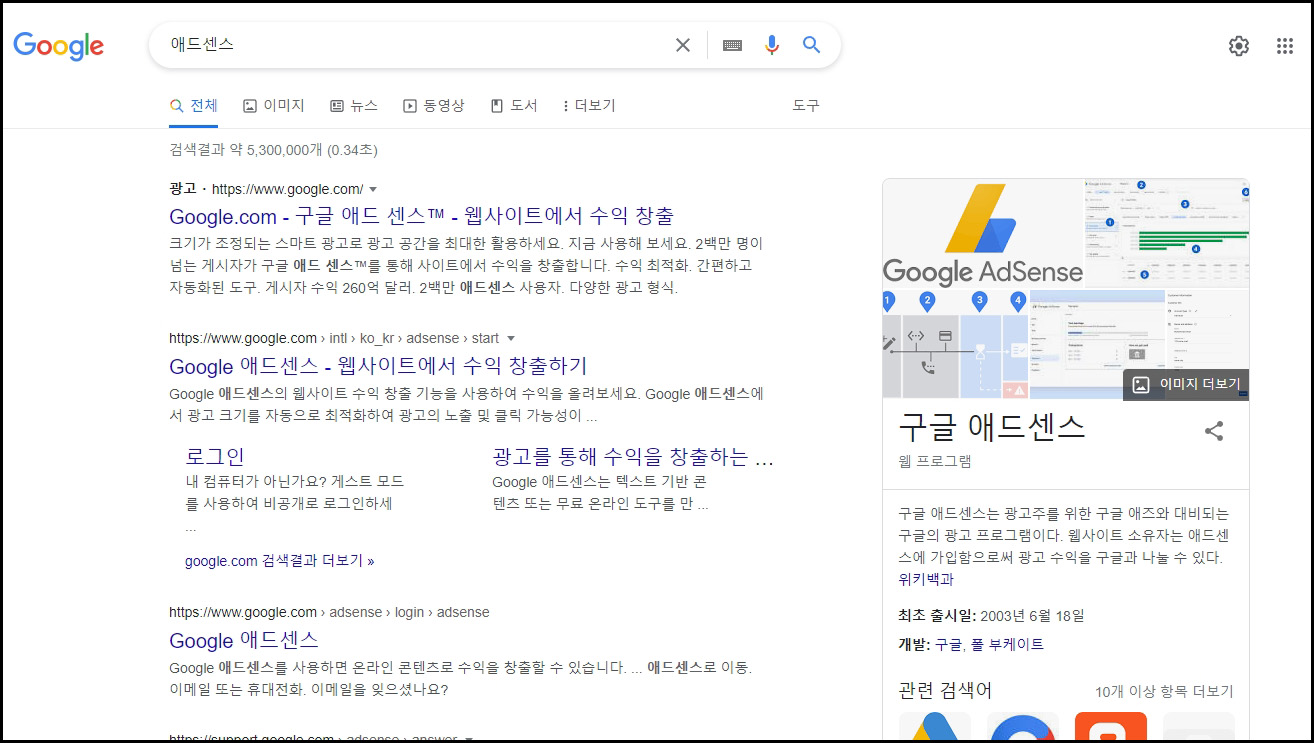Image resolution: width=1314 pixels, height=743 pixels.
Task: Open the third result titled Google 애드센스
Action: click(244, 640)
